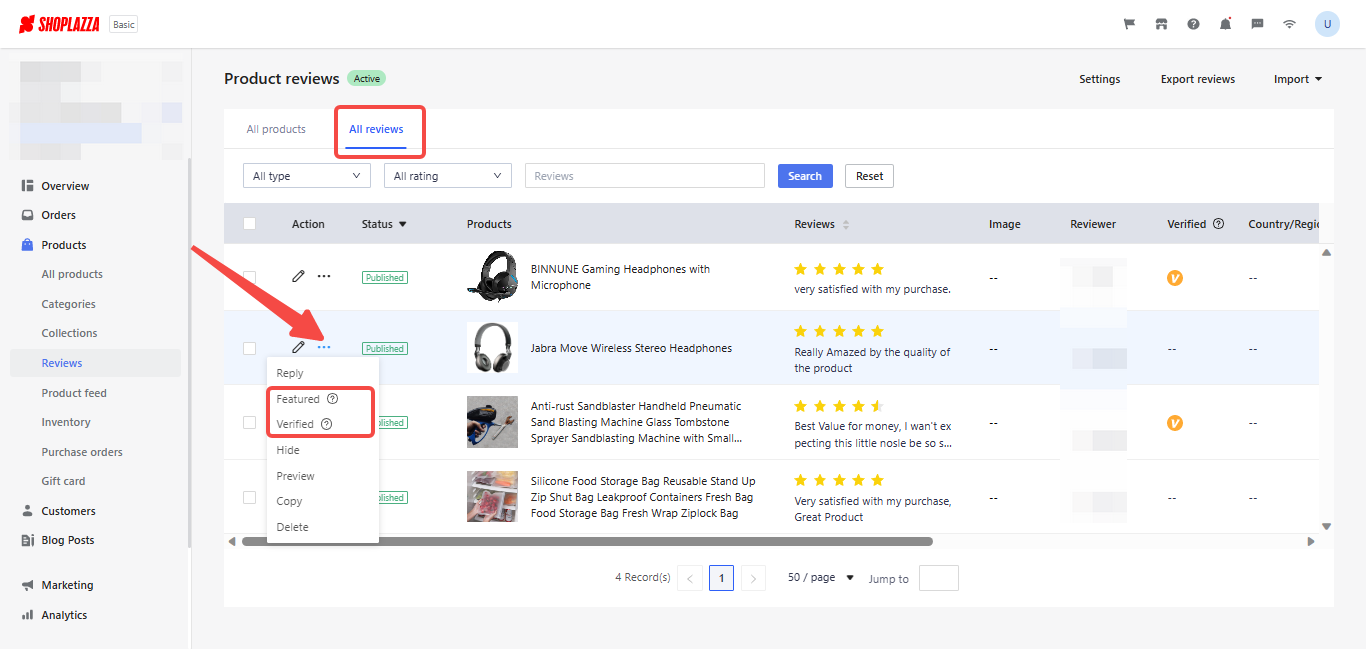Open the Jabra headphones product thumbnail

point(492,348)
